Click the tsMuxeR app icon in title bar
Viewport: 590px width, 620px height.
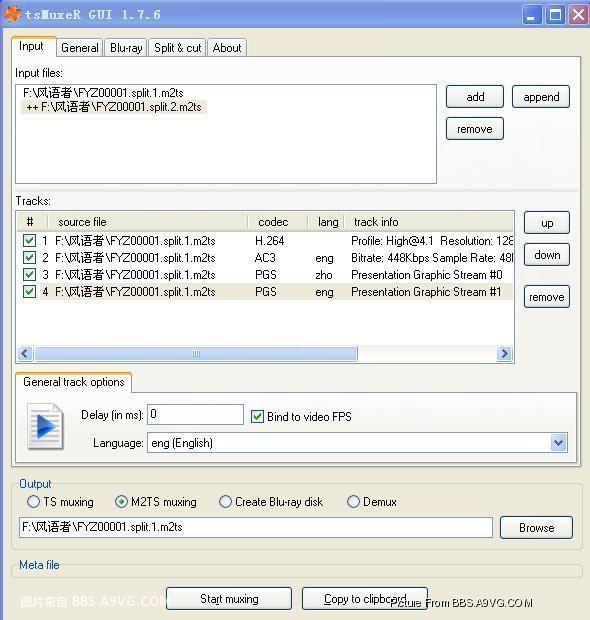point(13,15)
